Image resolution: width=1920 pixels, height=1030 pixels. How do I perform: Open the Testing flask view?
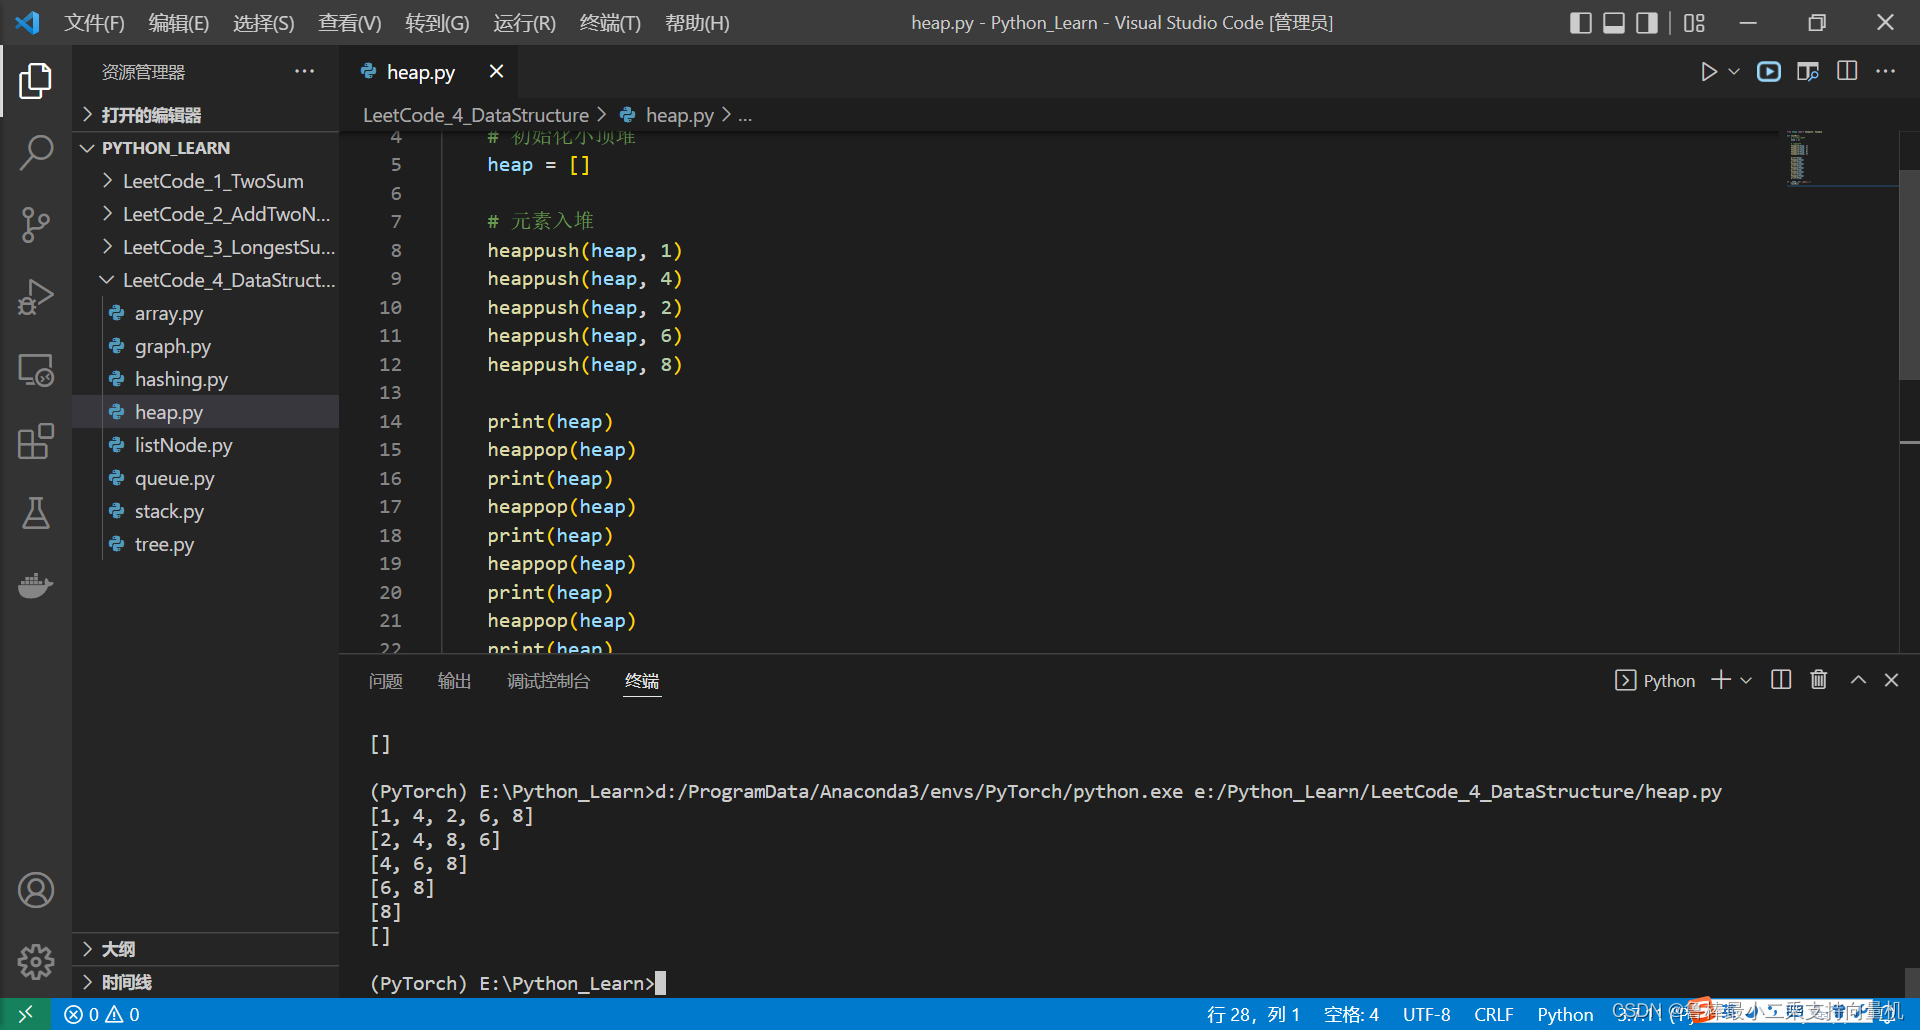[36, 513]
